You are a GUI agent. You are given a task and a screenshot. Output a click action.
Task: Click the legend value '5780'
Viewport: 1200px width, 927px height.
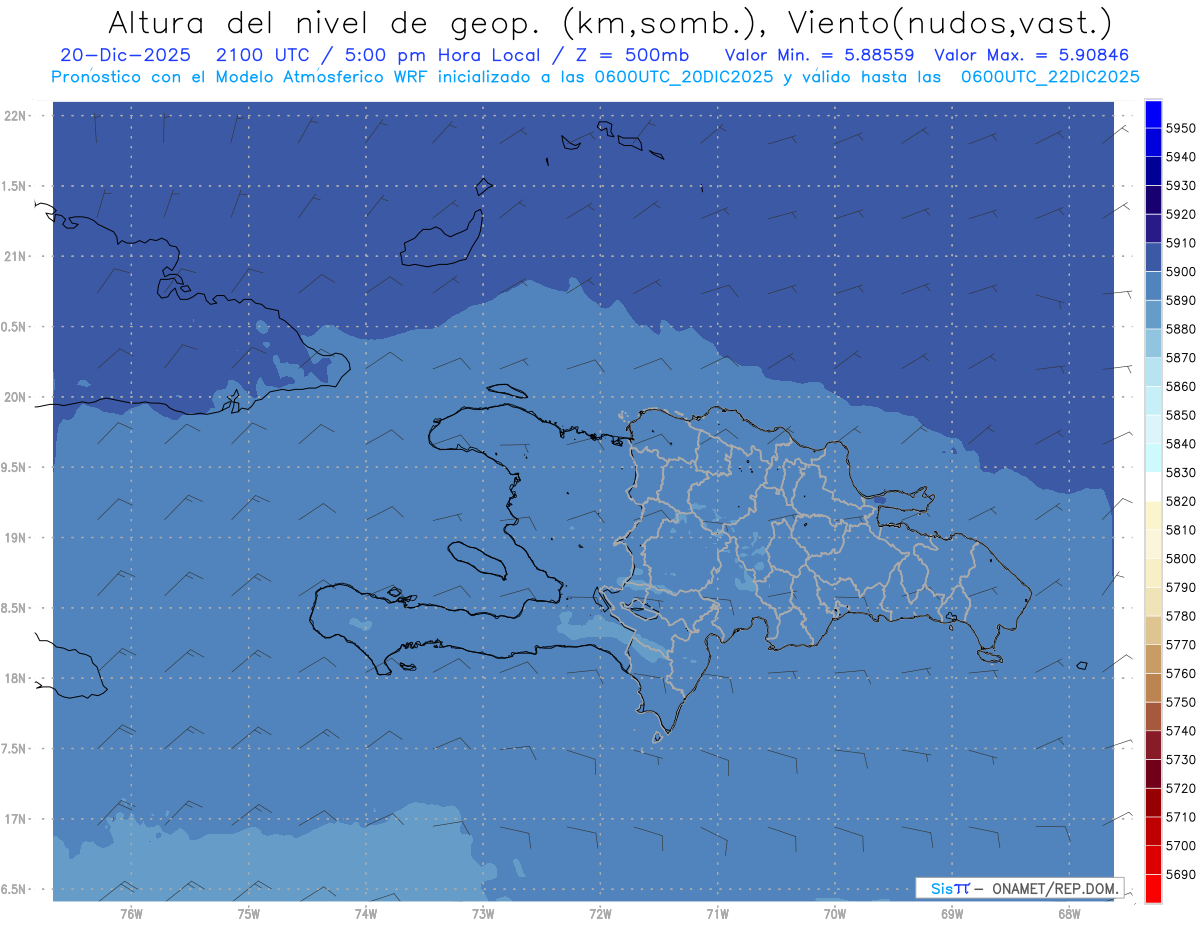(1181, 616)
